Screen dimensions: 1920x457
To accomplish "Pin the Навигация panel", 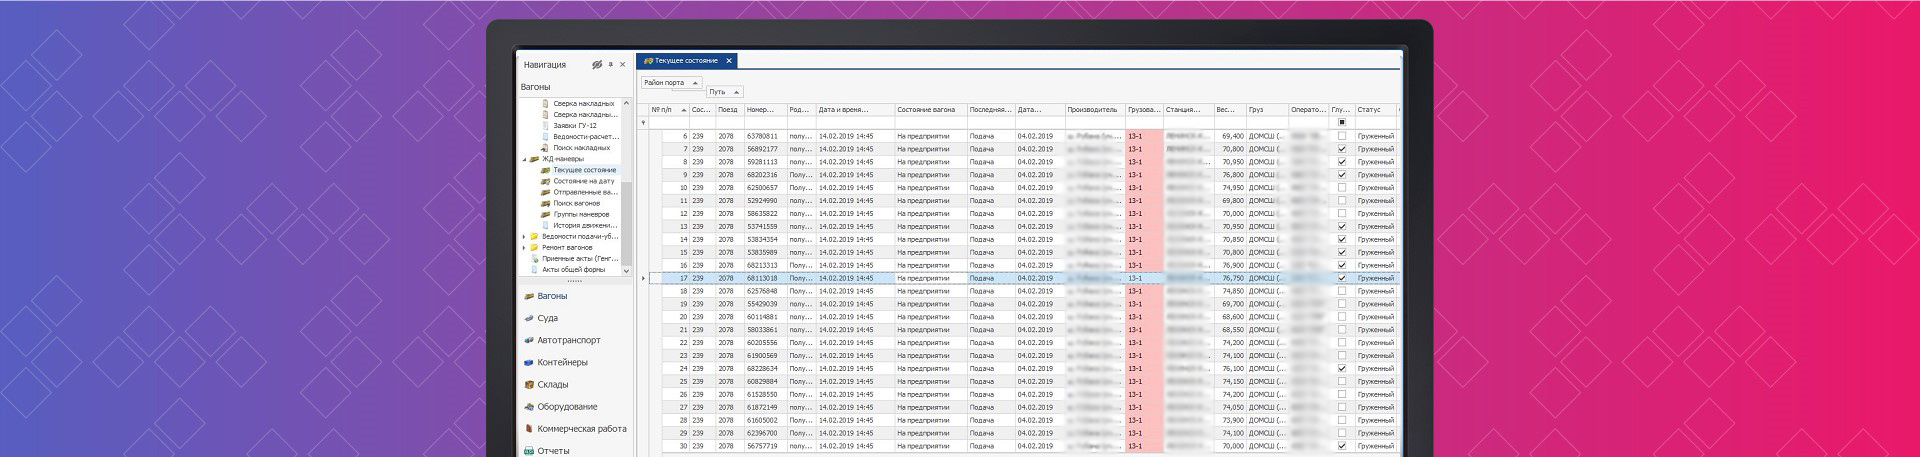I will tap(611, 64).
